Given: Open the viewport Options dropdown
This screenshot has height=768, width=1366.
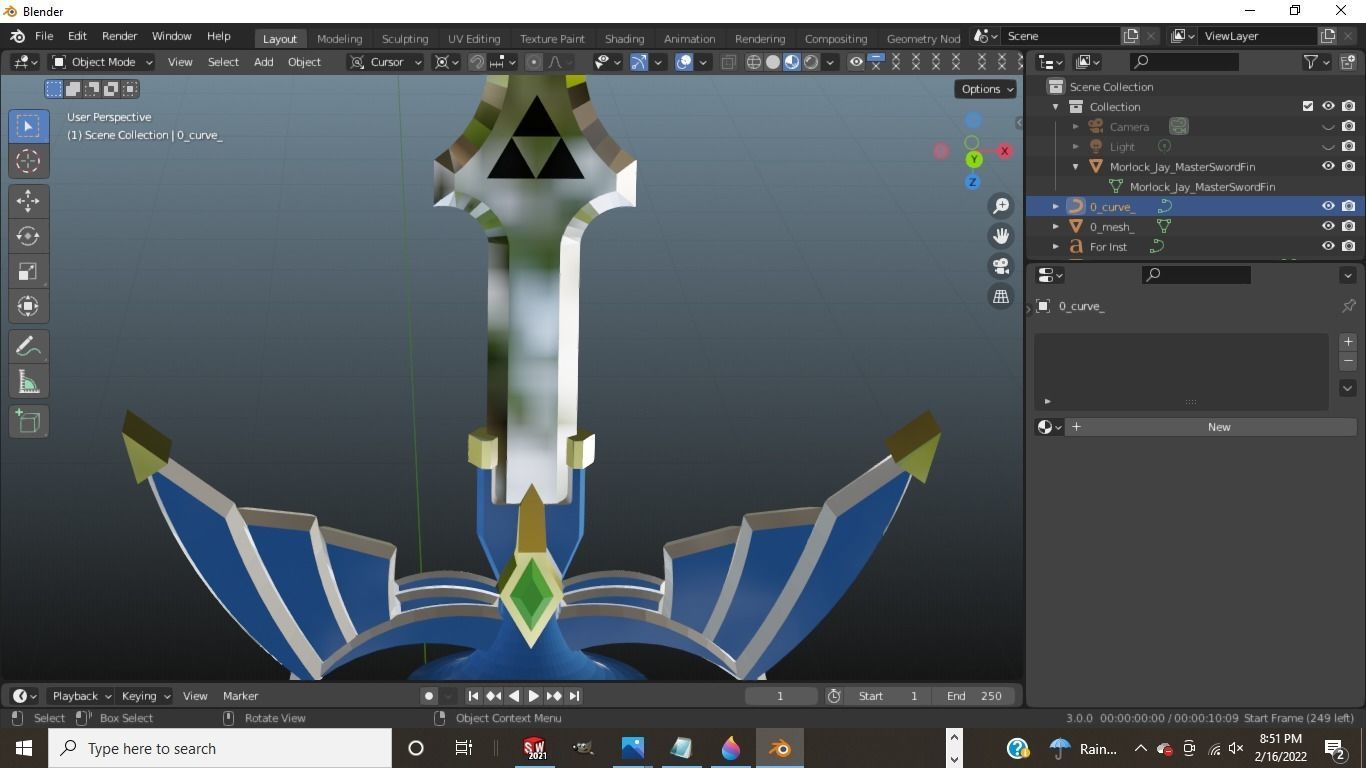Looking at the screenshot, I should click(986, 88).
